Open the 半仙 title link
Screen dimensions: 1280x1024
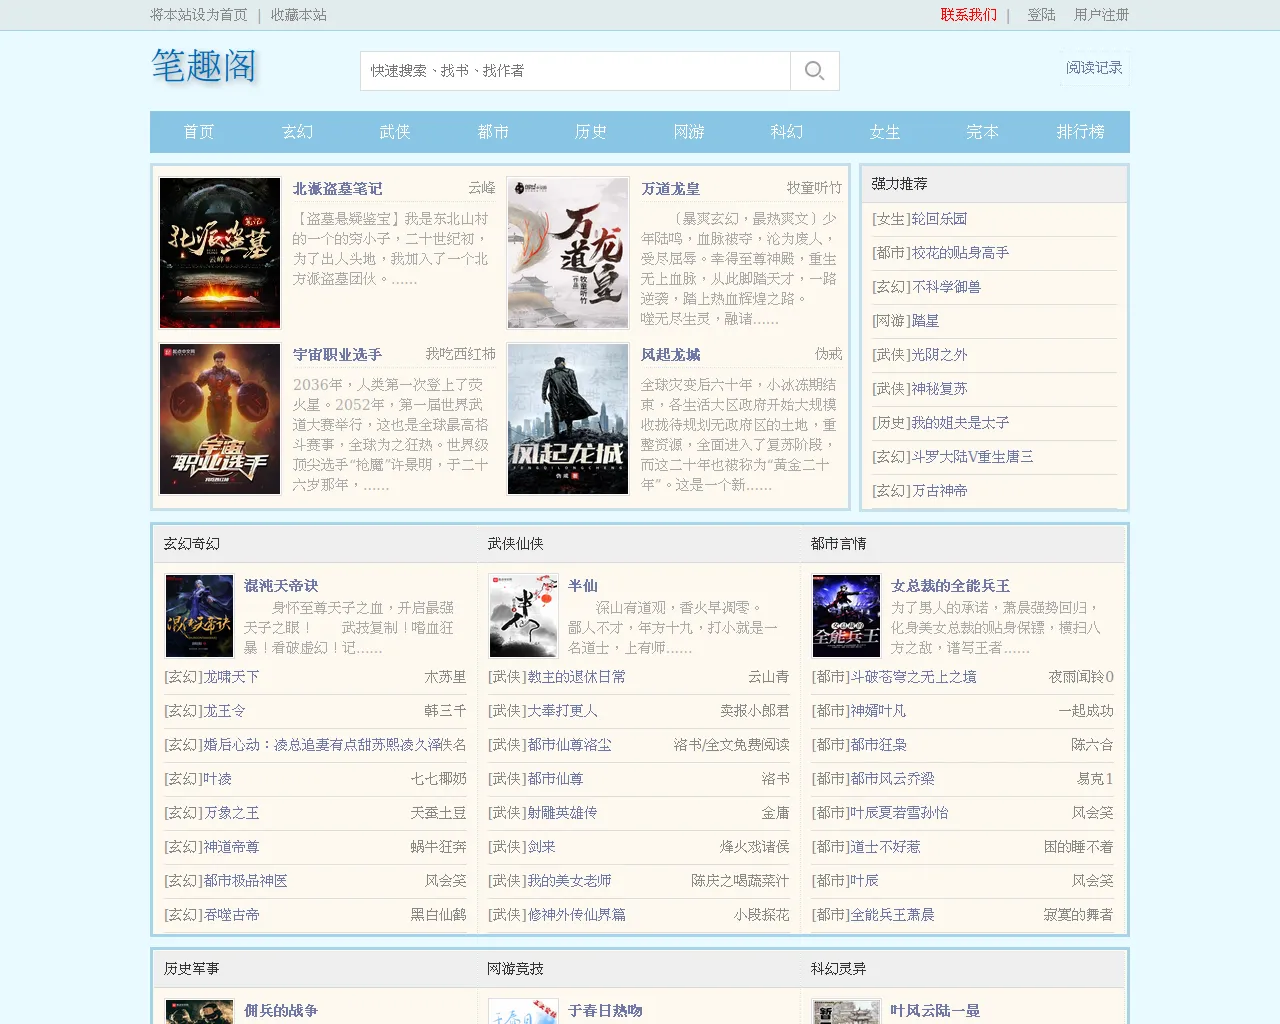pos(582,586)
